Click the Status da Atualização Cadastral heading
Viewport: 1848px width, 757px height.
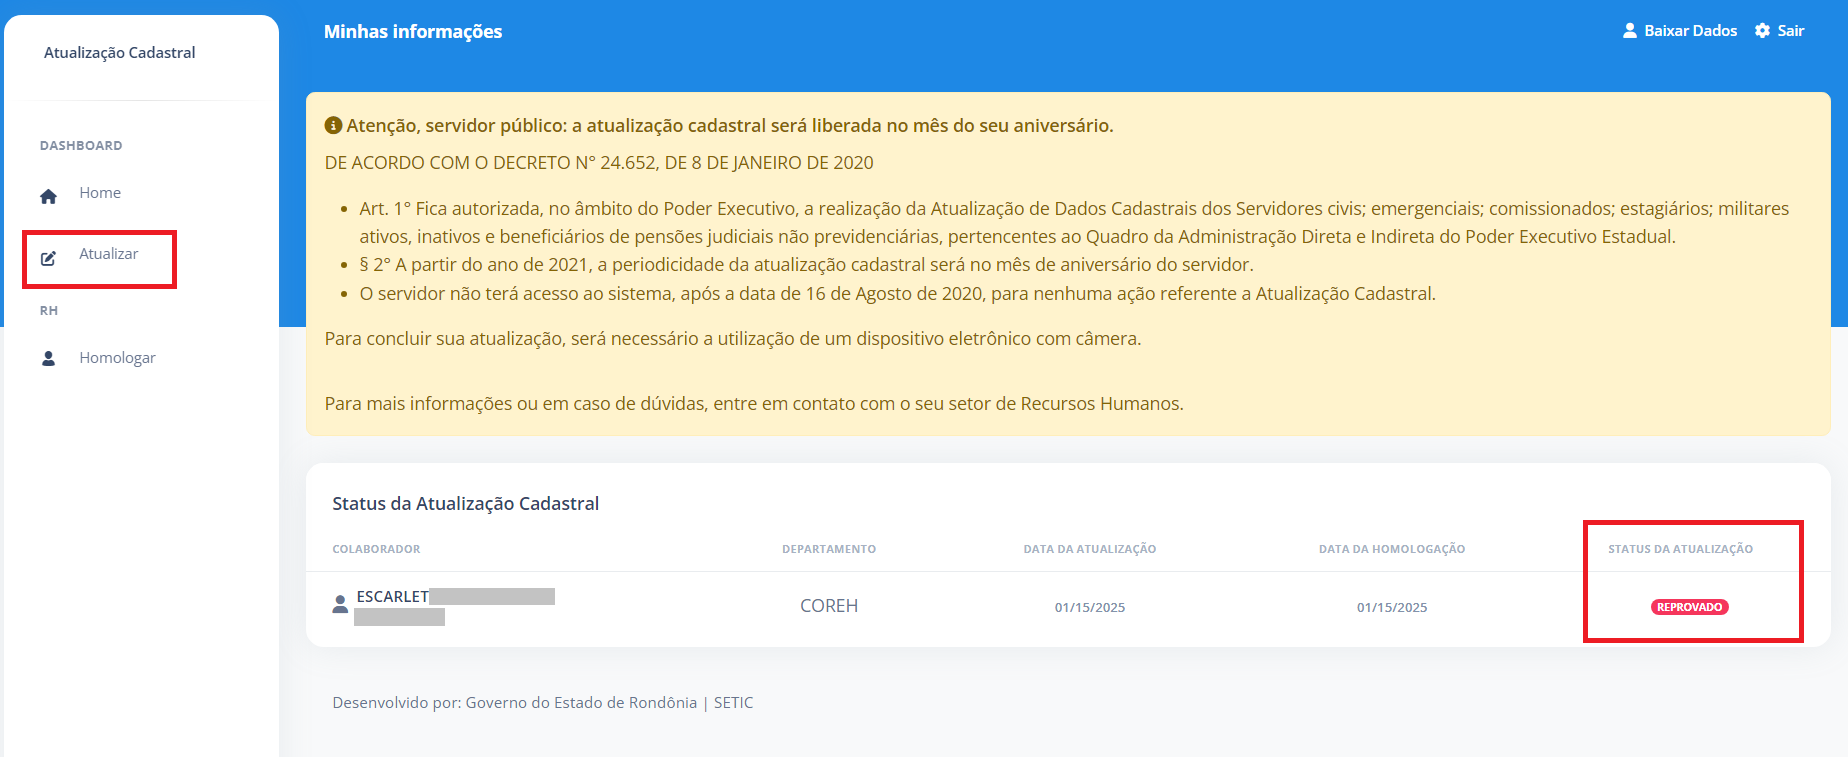pyautogui.click(x=466, y=504)
